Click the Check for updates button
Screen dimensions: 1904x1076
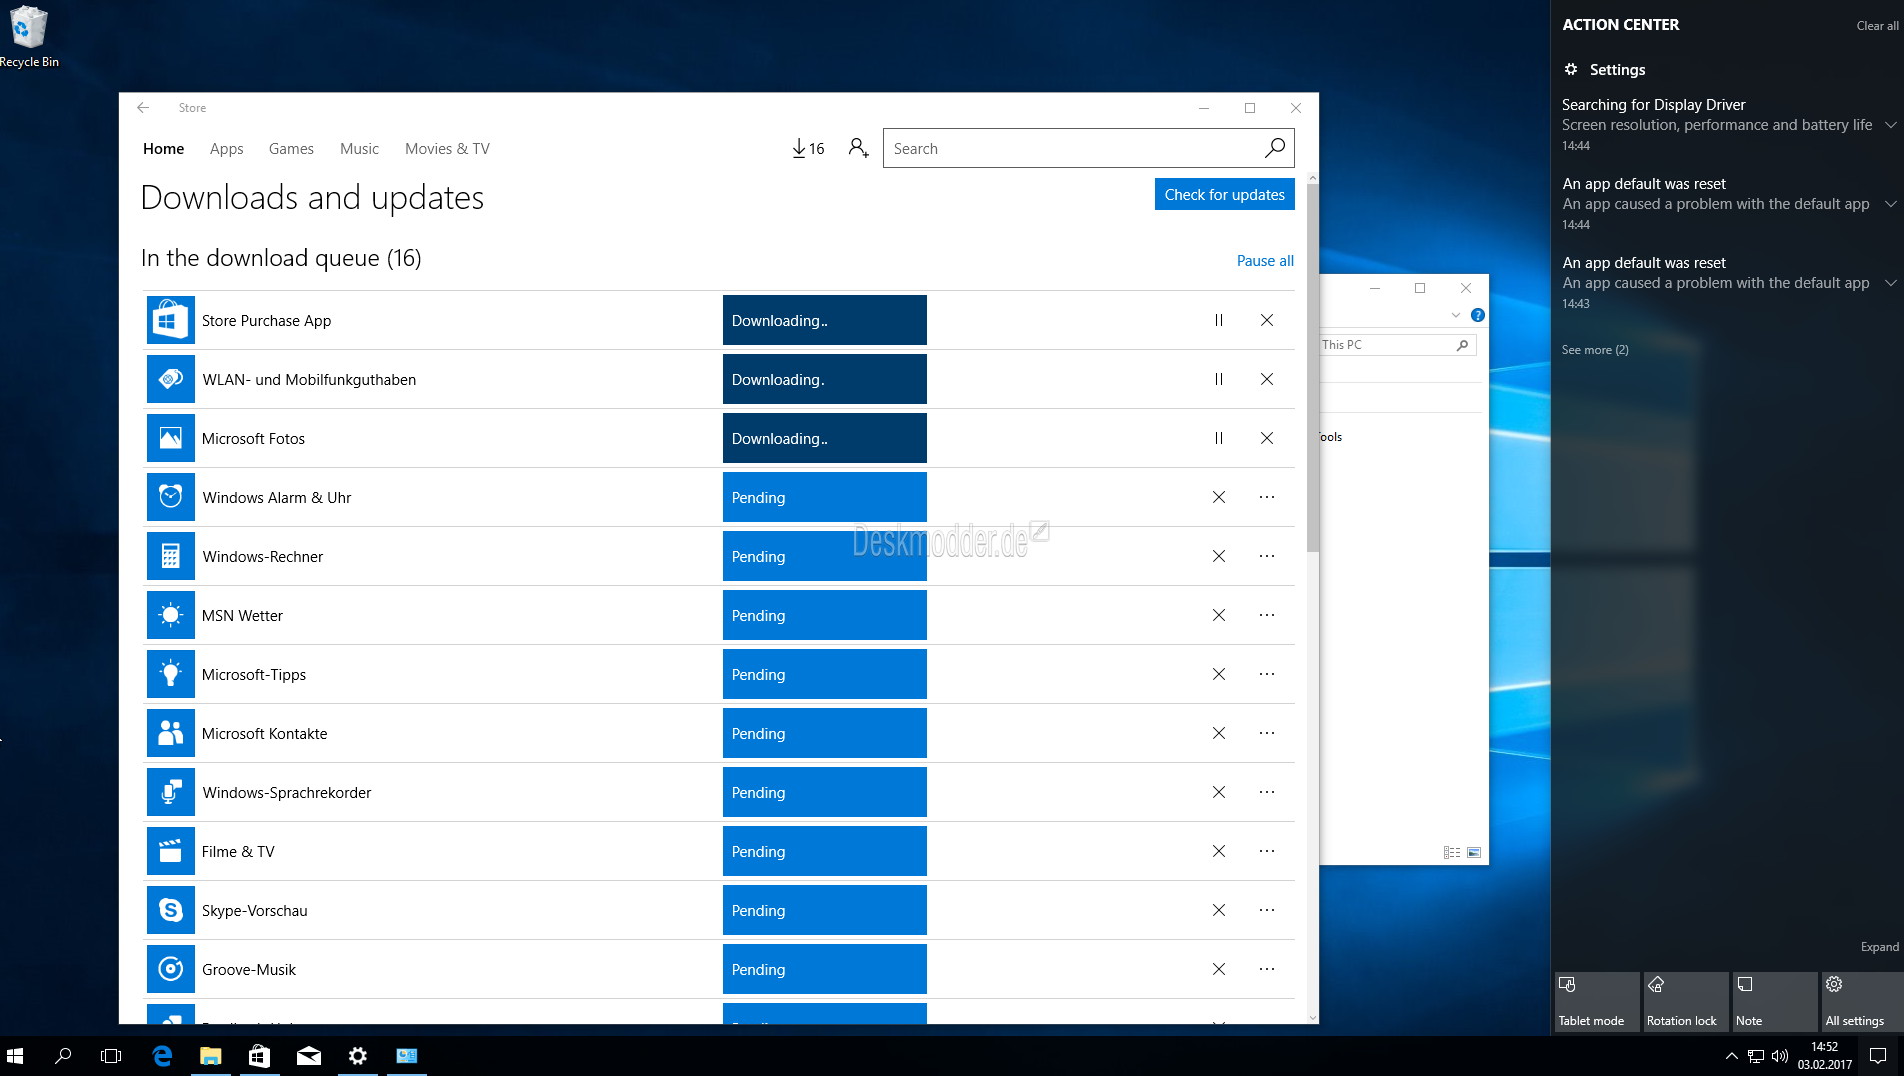point(1224,194)
